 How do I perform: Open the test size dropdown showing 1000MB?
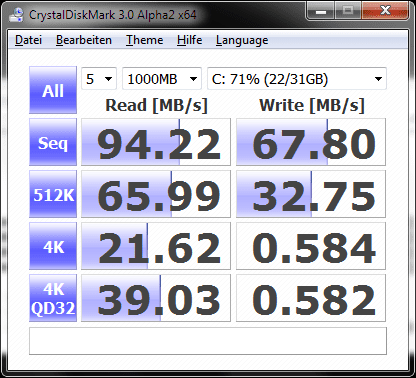coord(162,79)
